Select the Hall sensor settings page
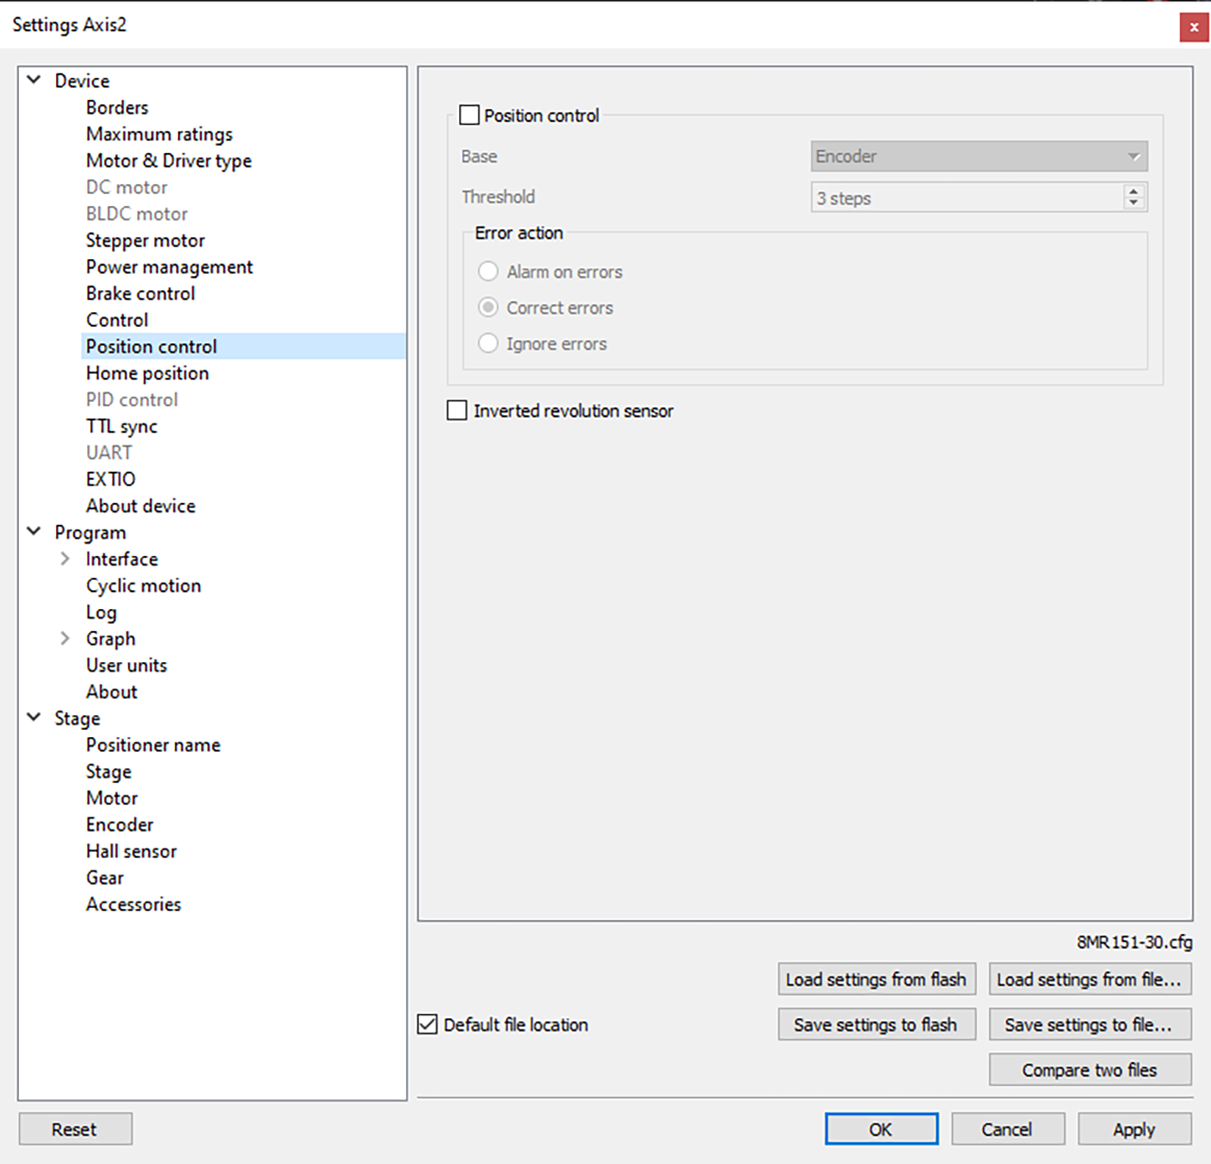The width and height of the screenshot is (1211, 1164). pos(131,851)
